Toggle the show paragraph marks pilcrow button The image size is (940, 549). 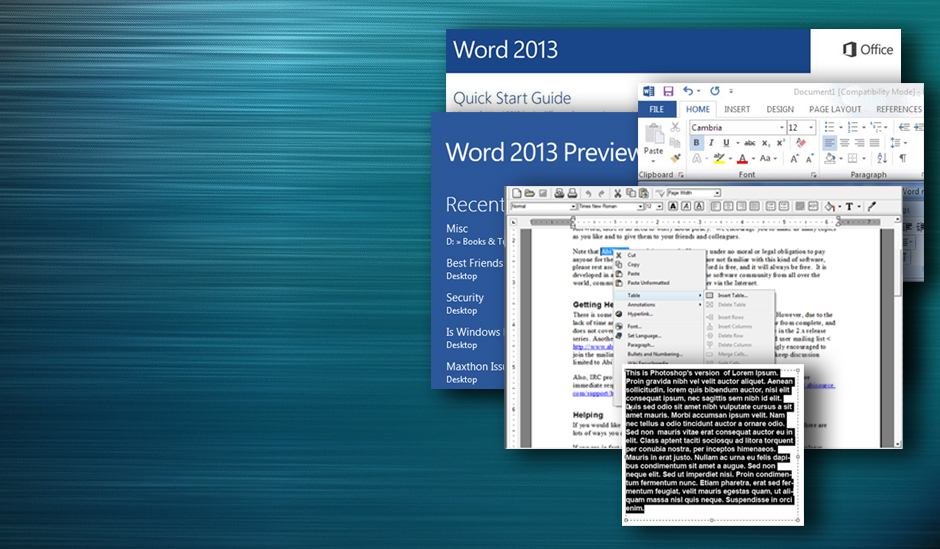click(902, 158)
